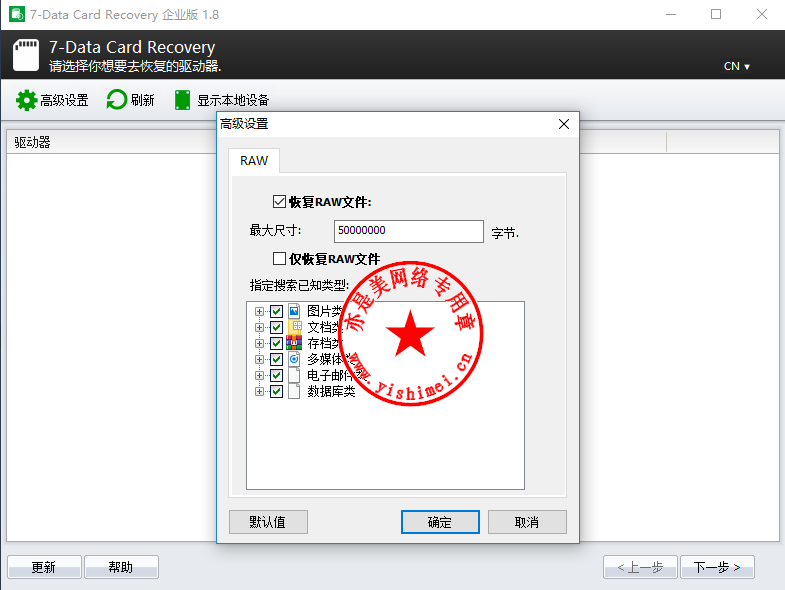The width and height of the screenshot is (785, 590).
Task: Uncheck the 多媒体类 checkbox
Action: (276, 360)
